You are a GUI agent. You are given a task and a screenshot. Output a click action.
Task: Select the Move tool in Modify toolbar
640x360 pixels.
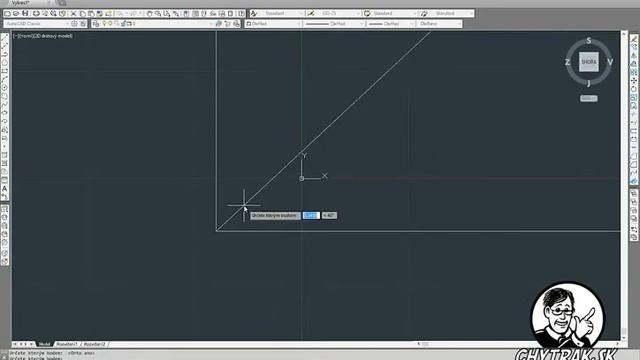click(634, 81)
